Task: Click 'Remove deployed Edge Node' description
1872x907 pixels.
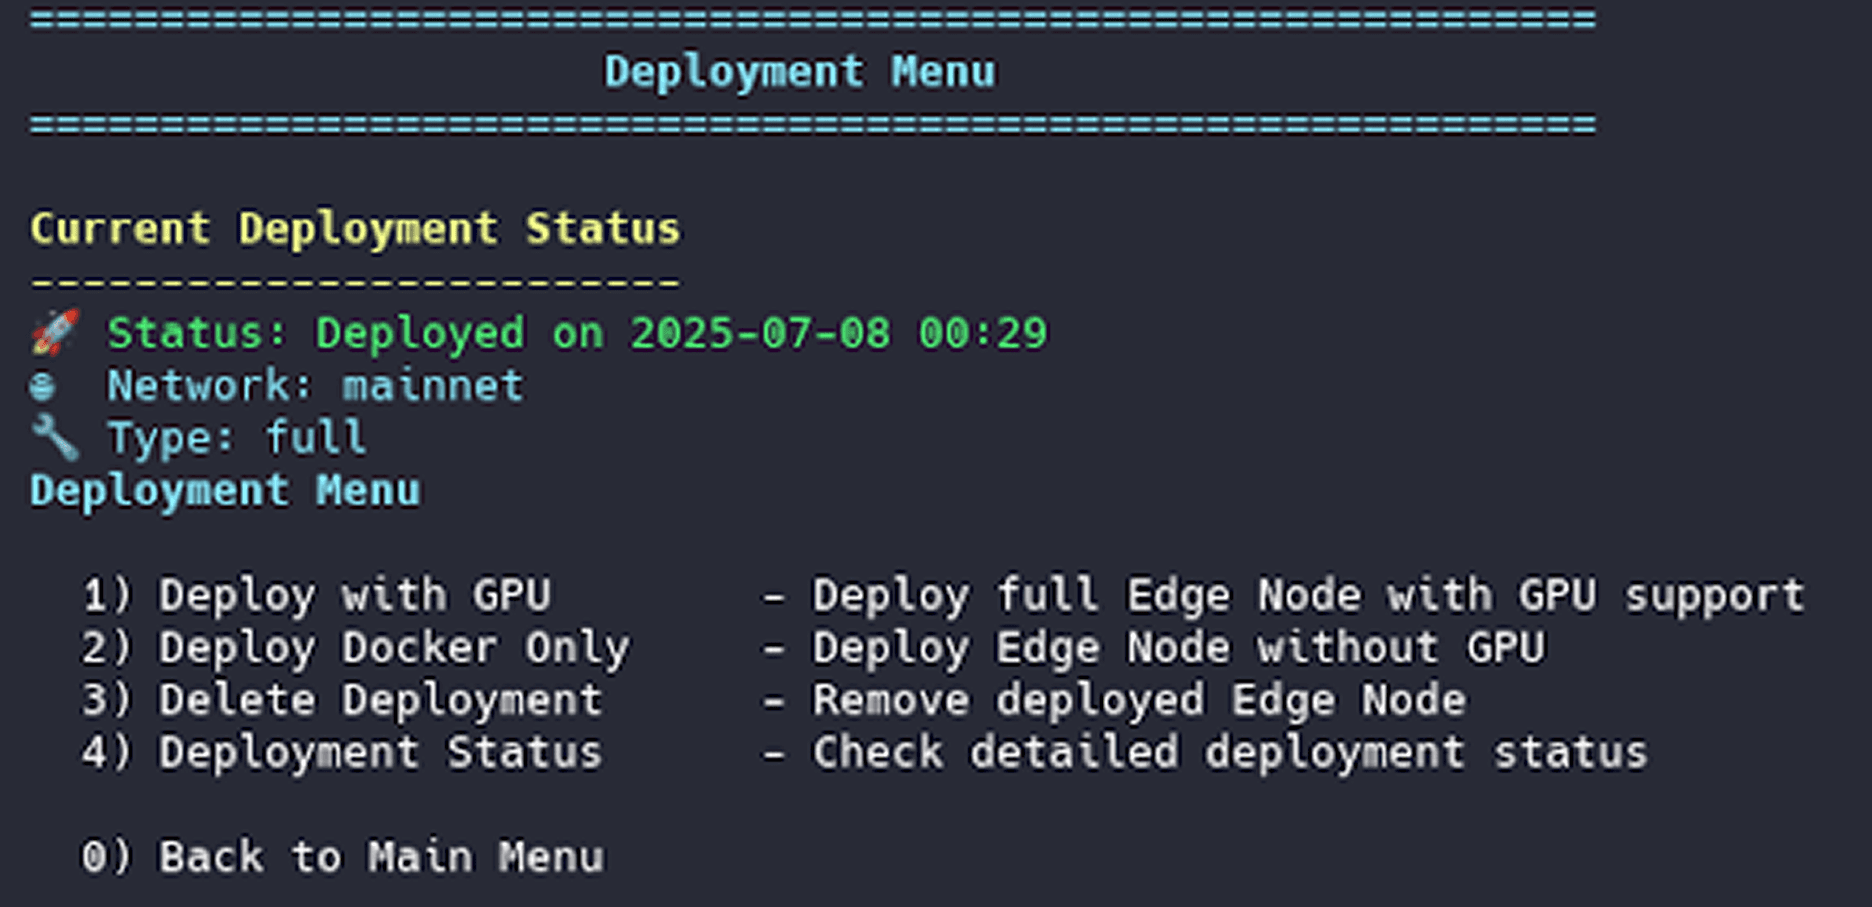Action: click(x=1139, y=699)
